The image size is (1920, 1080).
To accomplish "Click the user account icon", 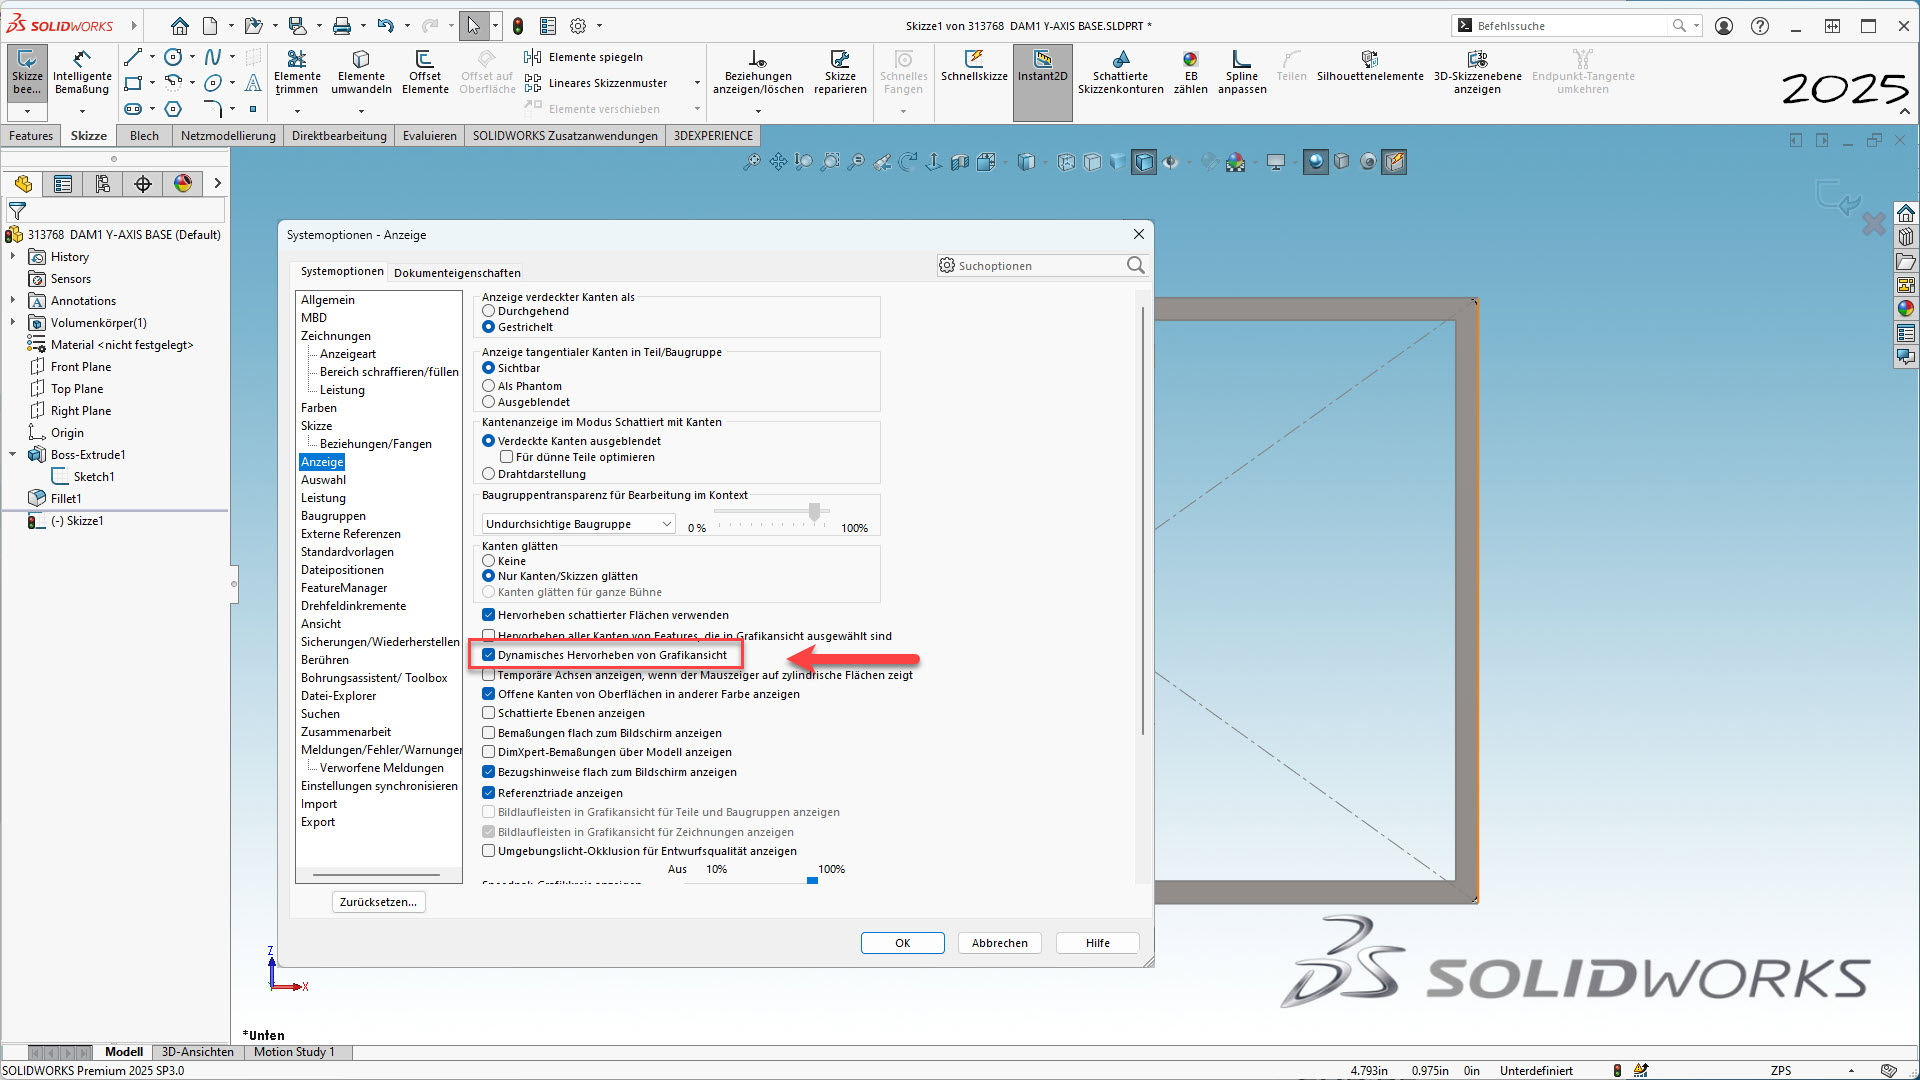I will point(1724,26).
